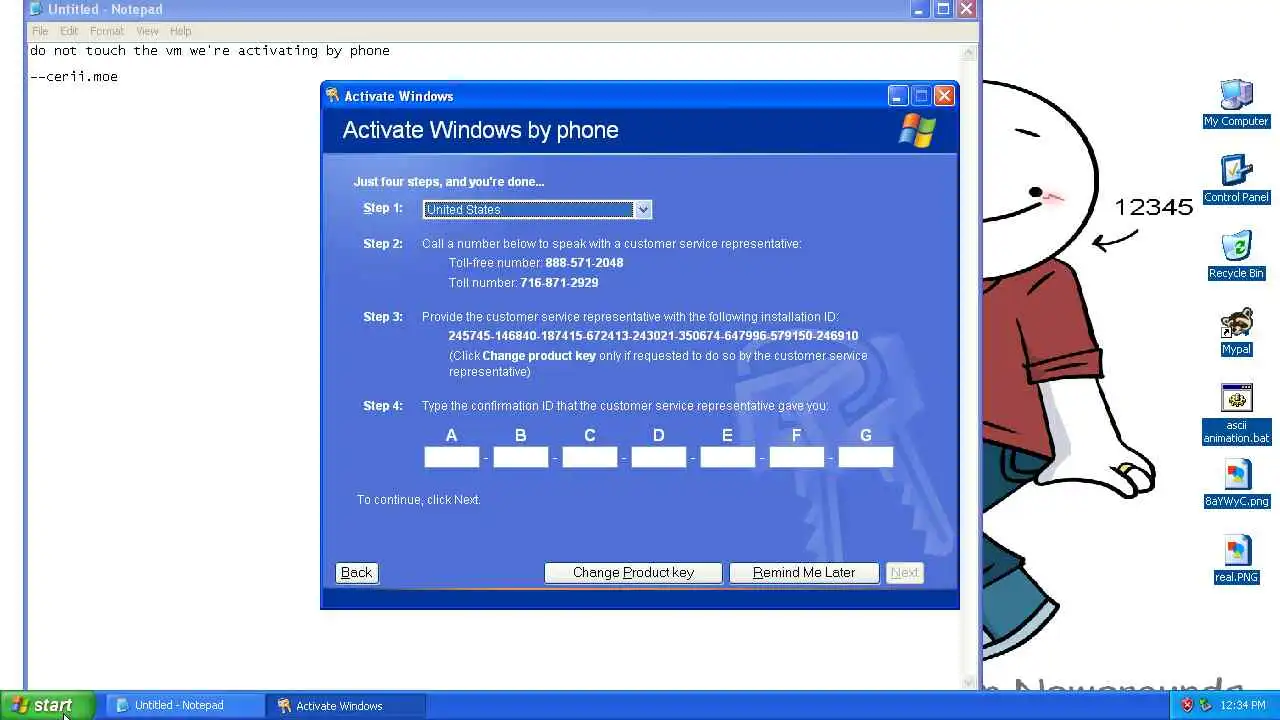
Task: Switch to Untitled - Notepad taskbar button
Action: click(x=184, y=705)
